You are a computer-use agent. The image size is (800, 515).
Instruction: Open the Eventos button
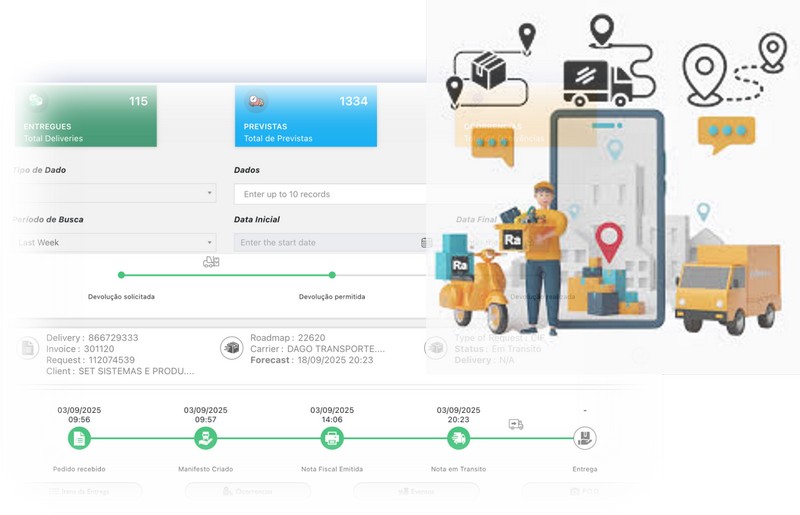(x=416, y=492)
